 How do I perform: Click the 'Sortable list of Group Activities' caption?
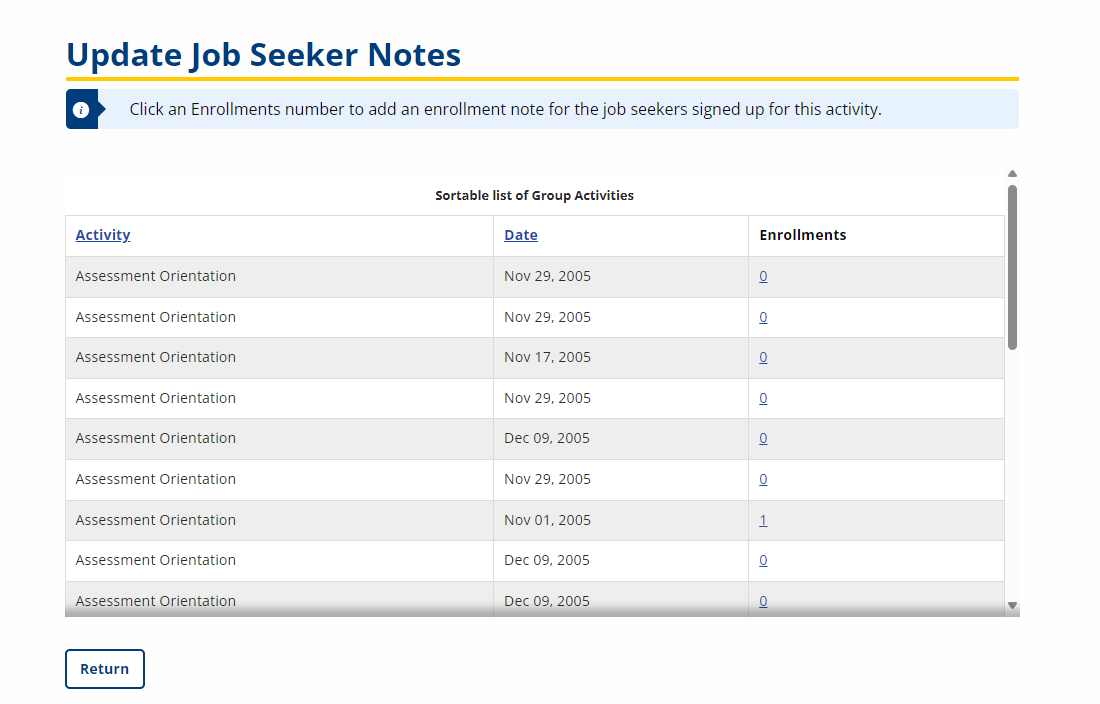pyautogui.click(x=534, y=196)
